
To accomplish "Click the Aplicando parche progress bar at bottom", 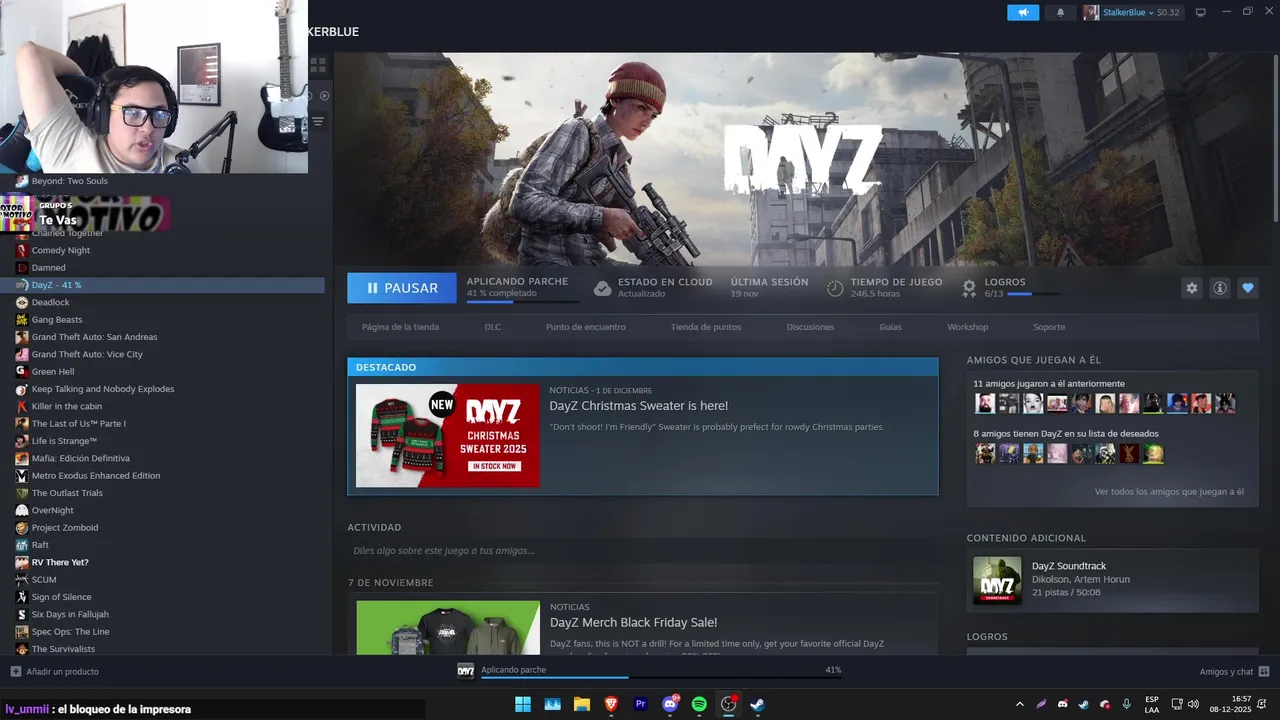I will pos(661,678).
